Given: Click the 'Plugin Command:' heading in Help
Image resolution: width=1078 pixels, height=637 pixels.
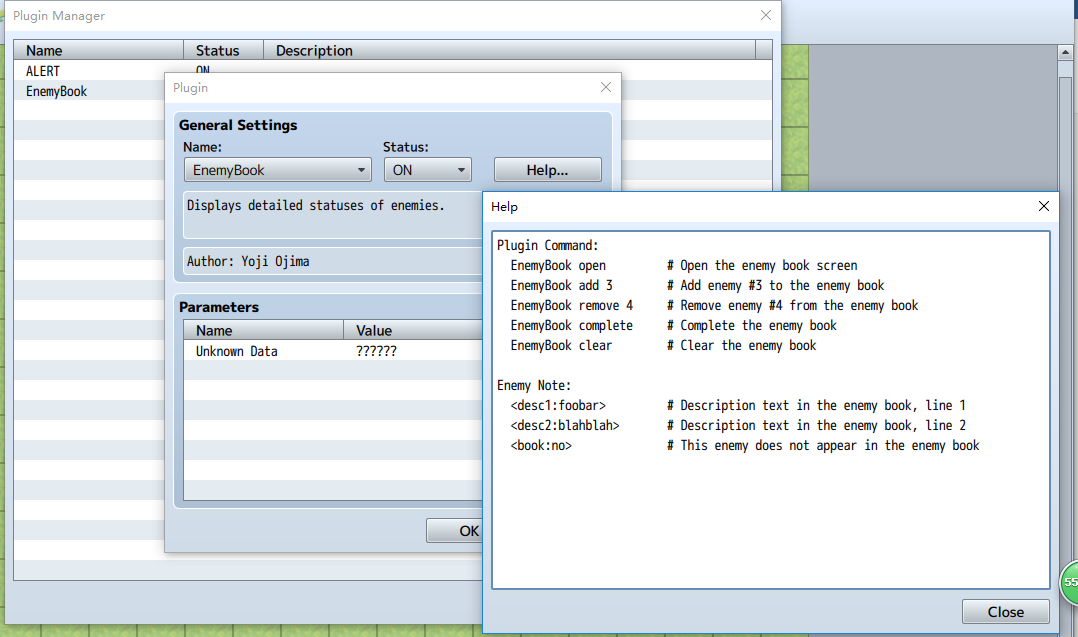Looking at the screenshot, I should tap(548, 245).
